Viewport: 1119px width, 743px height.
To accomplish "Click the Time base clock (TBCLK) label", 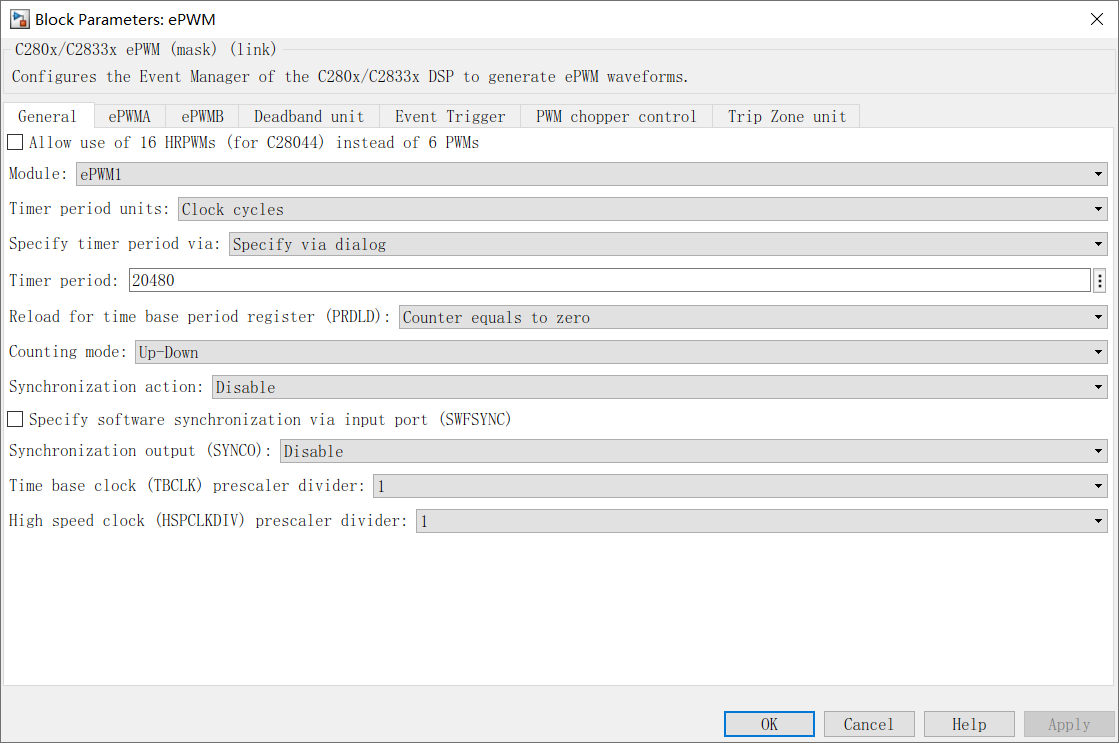I will click(x=187, y=485).
